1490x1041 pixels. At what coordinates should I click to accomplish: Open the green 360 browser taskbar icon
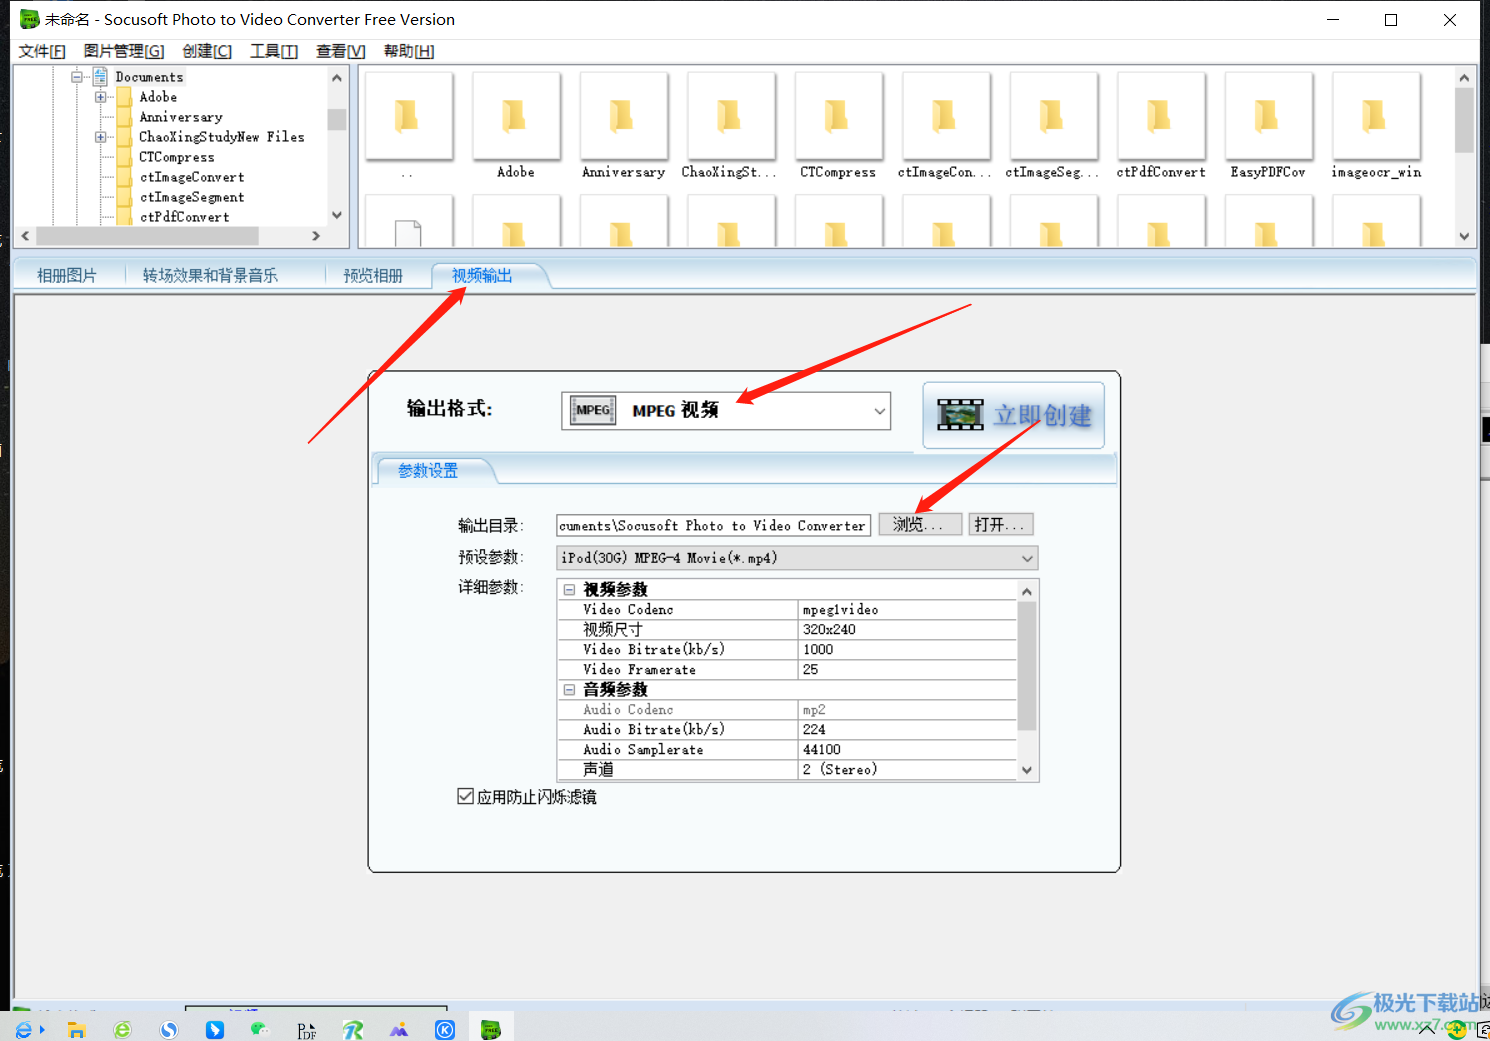point(122,1030)
